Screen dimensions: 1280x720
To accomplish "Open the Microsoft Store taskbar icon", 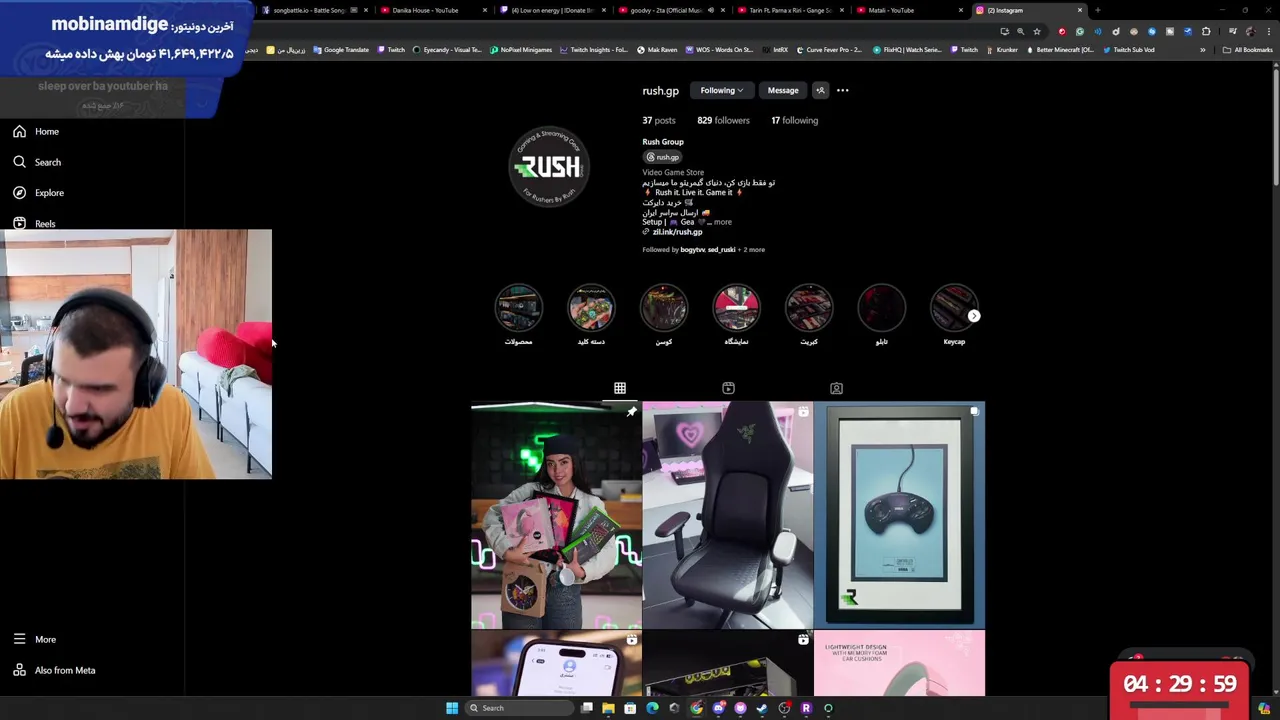I will (630, 708).
